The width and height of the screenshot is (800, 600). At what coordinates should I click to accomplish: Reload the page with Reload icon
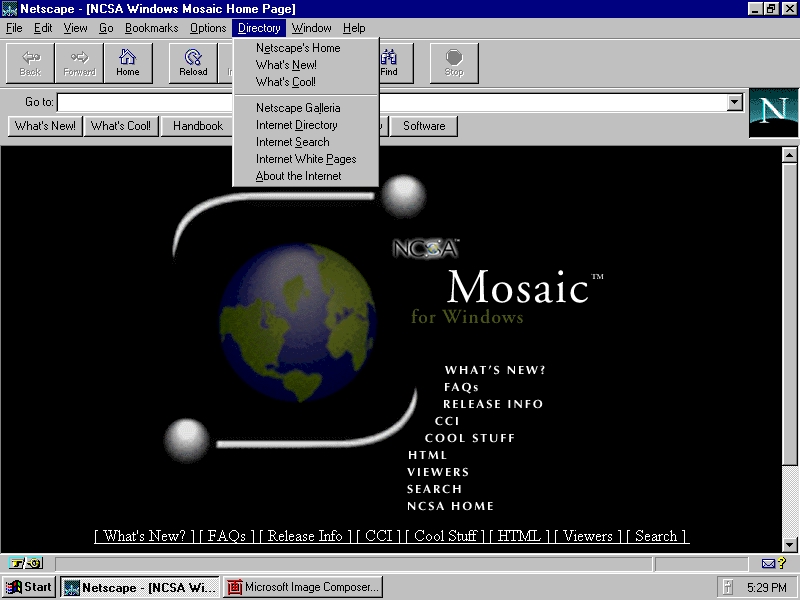[x=193, y=63]
